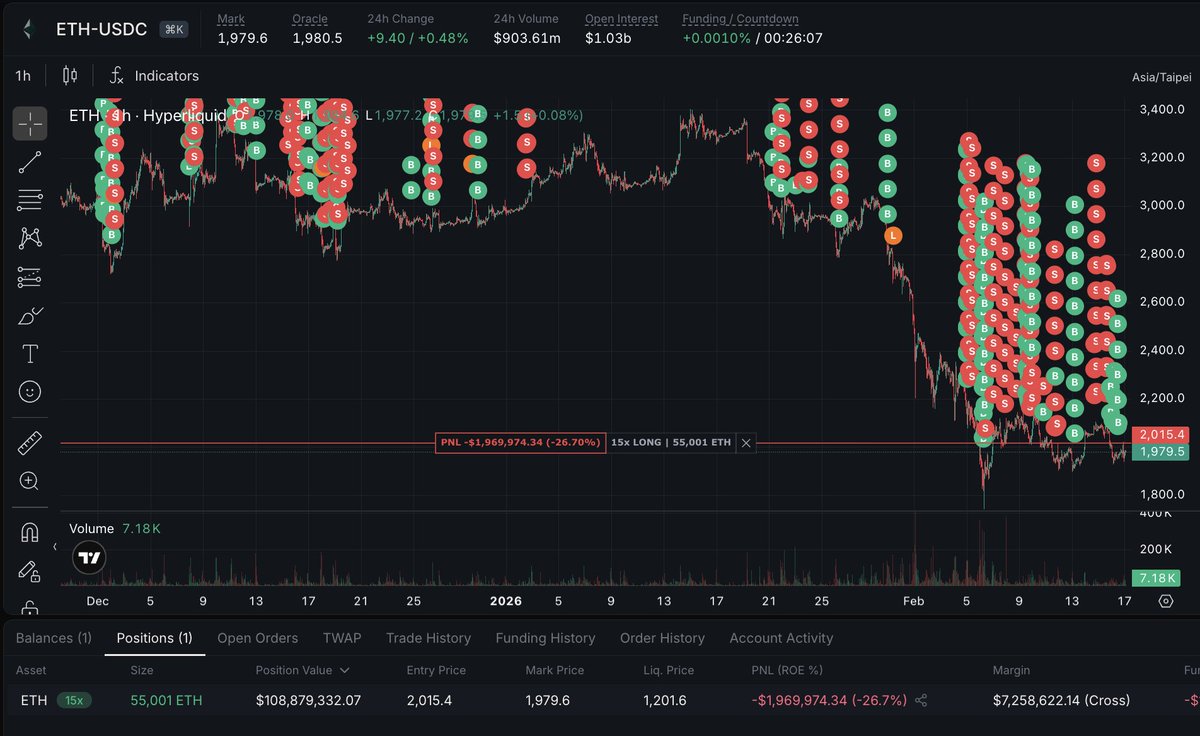The width and height of the screenshot is (1200, 736).
Task: Click the TradingView logo badge
Action: tap(89, 557)
